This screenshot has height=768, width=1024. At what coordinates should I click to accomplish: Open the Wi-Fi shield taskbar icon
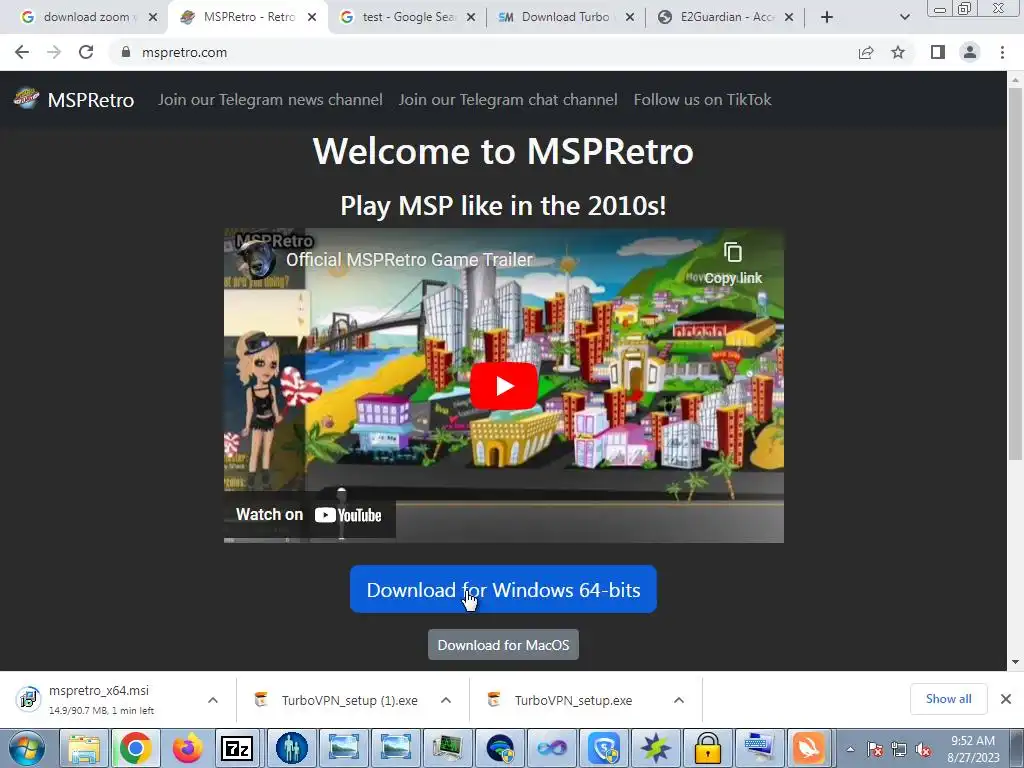click(500, 748)
